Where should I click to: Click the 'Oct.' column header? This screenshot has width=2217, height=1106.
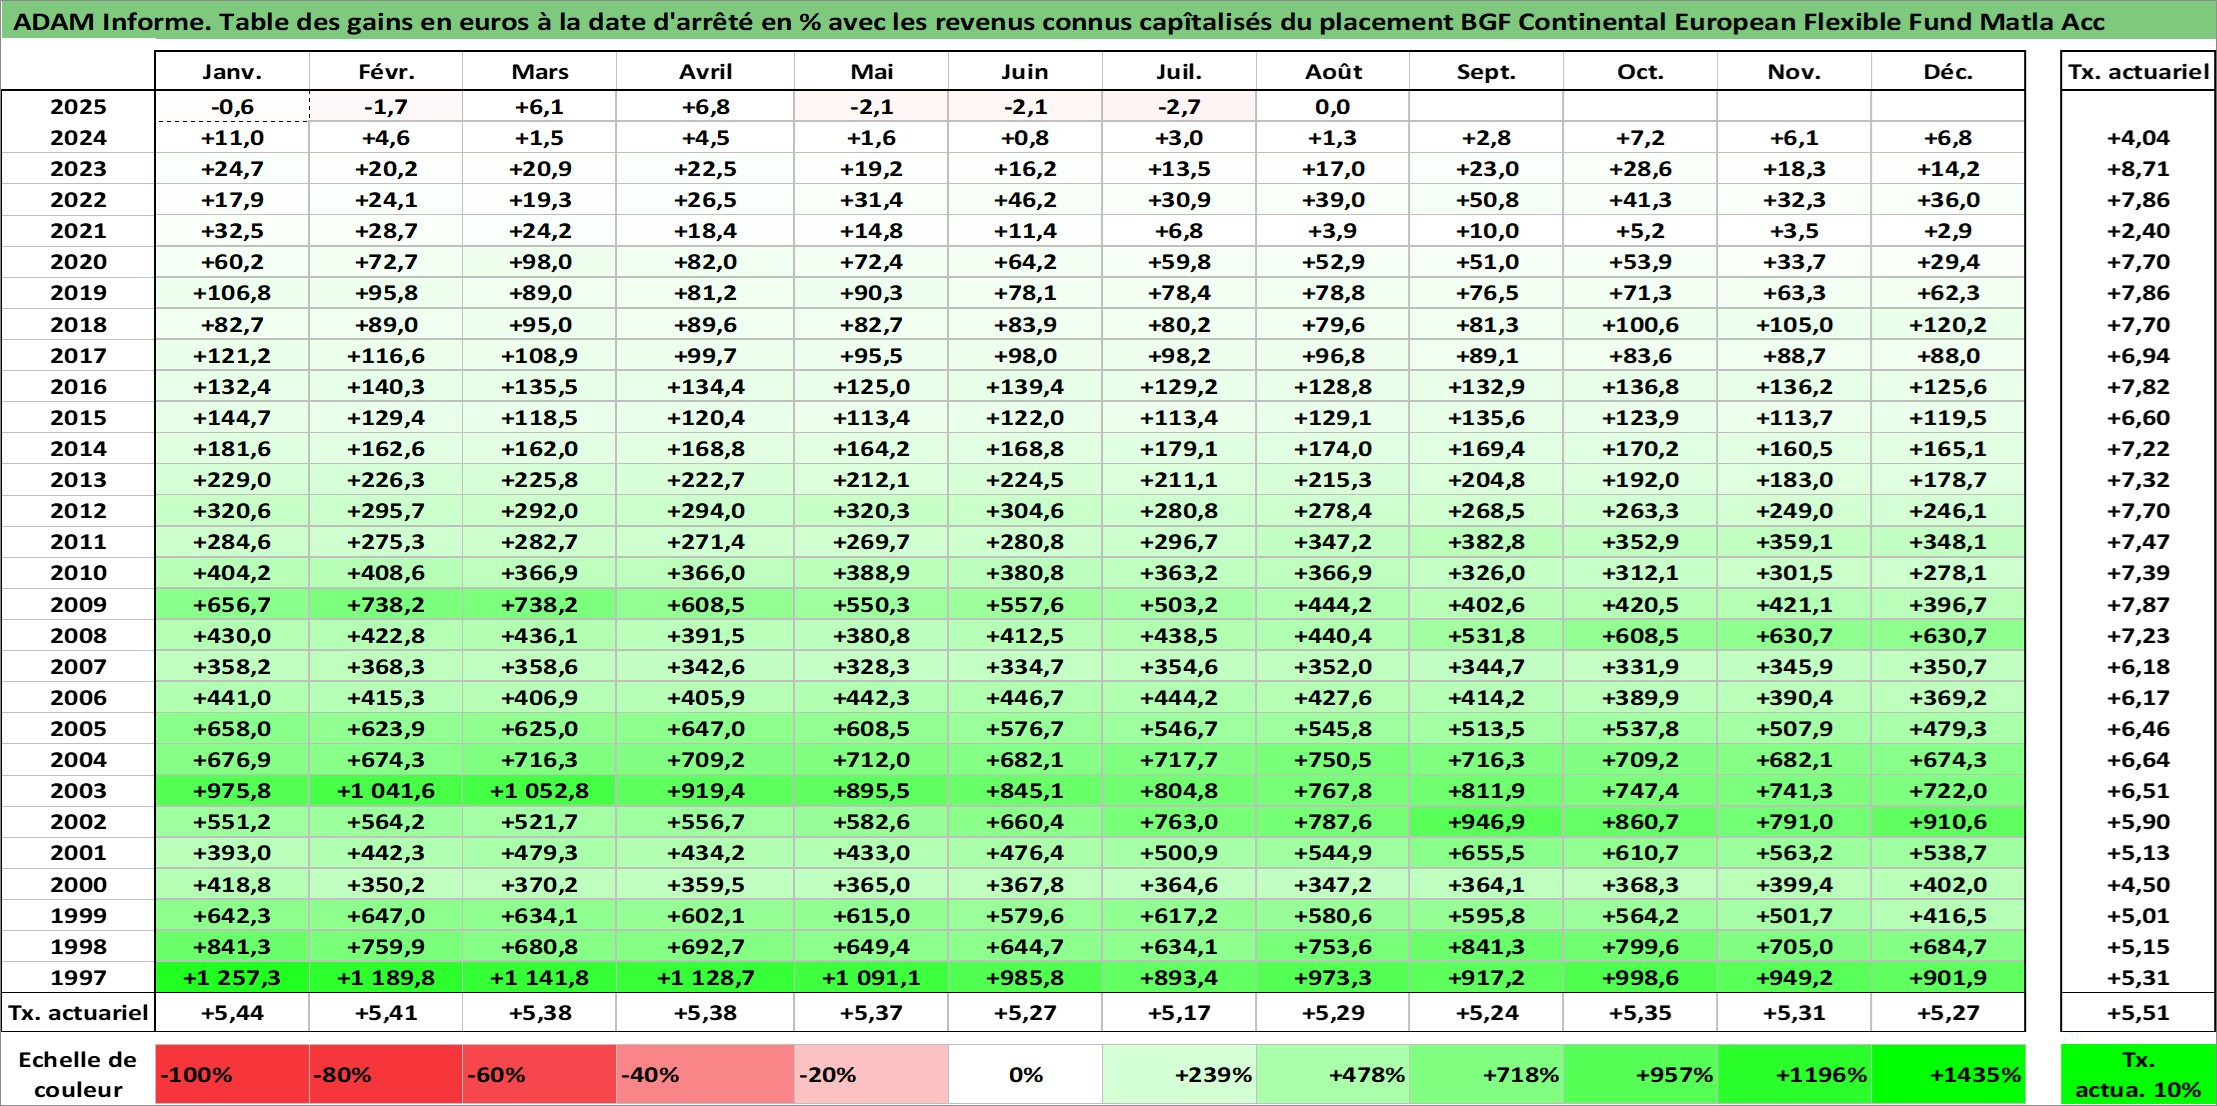[1640, 72]
